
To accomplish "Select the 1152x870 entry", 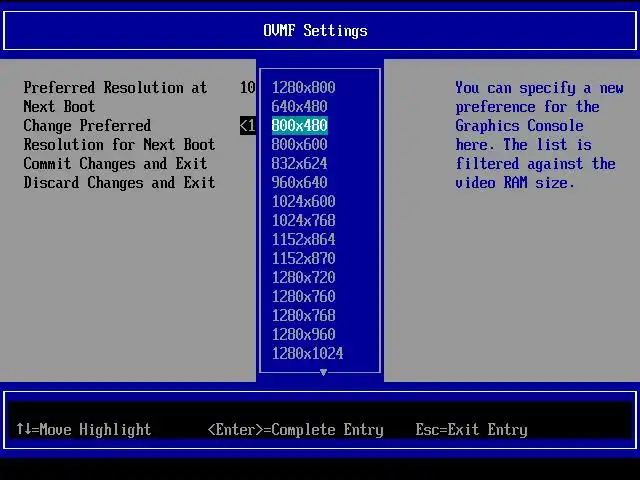I will (303, 258).
